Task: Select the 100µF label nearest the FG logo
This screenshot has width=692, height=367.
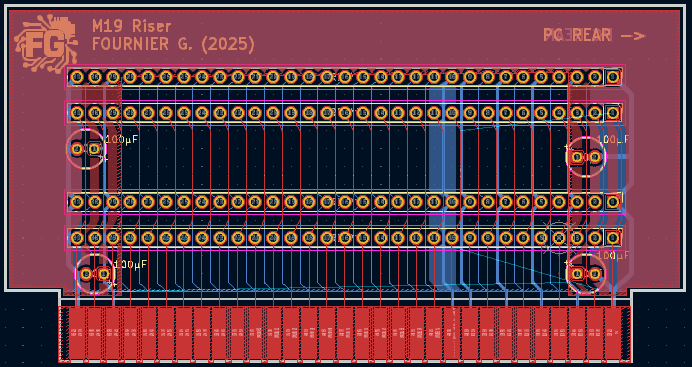Action: 122,140
